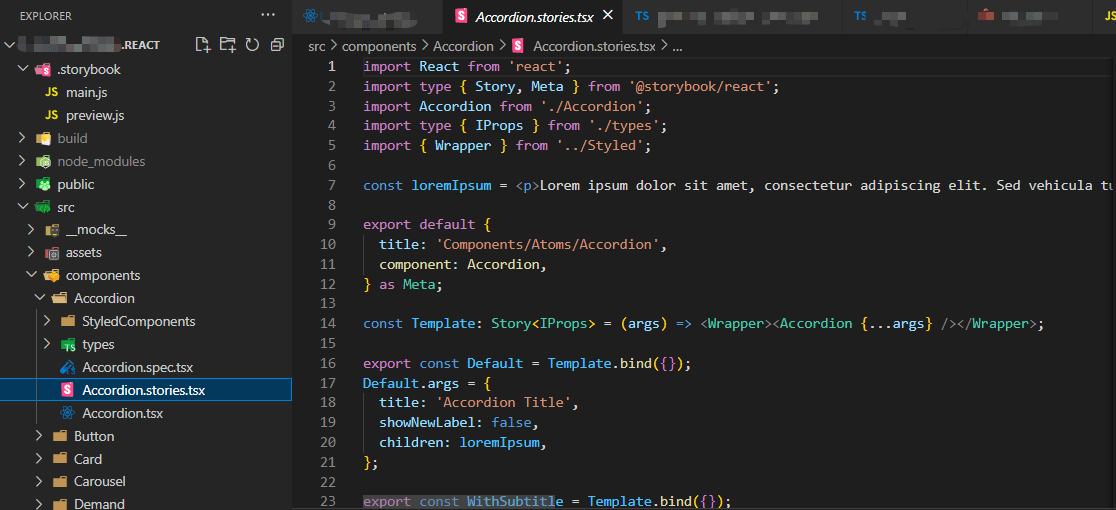Click Accordion.stories.tsx in the breadcrumb
The image size is (1116, 510).
(x=594, y=46)
